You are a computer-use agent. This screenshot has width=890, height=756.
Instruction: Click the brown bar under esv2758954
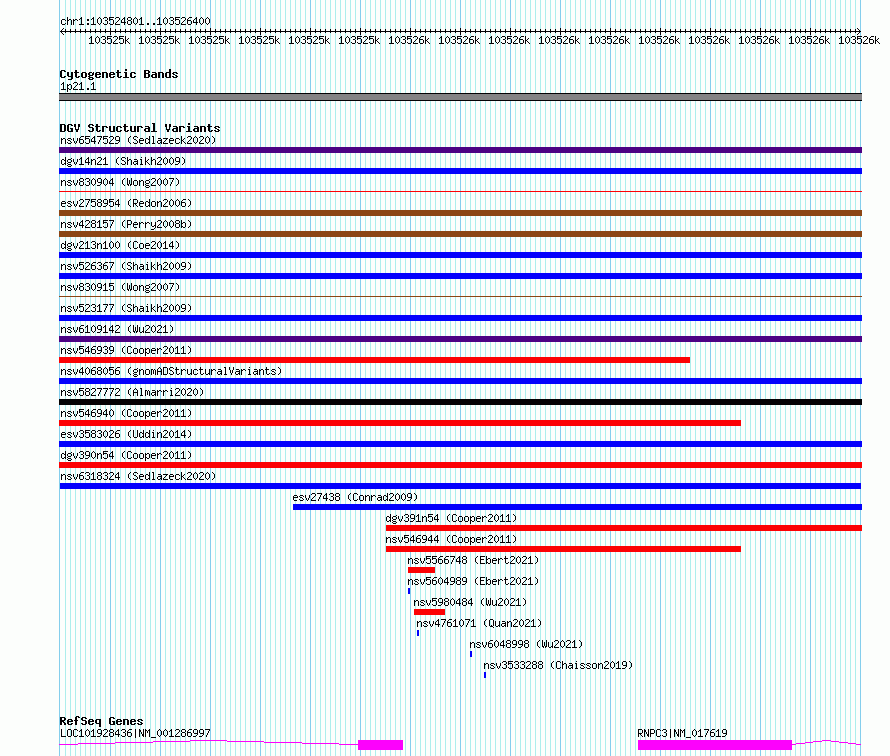tap(460, 213)
